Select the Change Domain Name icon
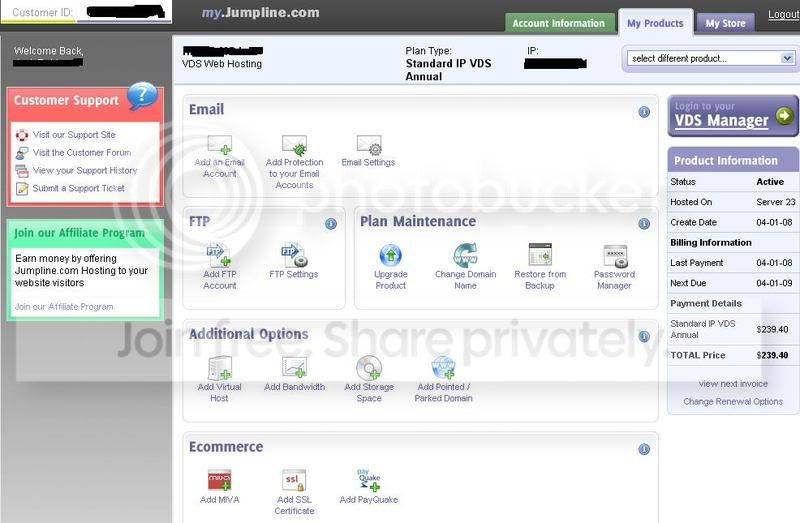Image resolution: width=800 pixels, height=523 pixels. click(465, 255)
